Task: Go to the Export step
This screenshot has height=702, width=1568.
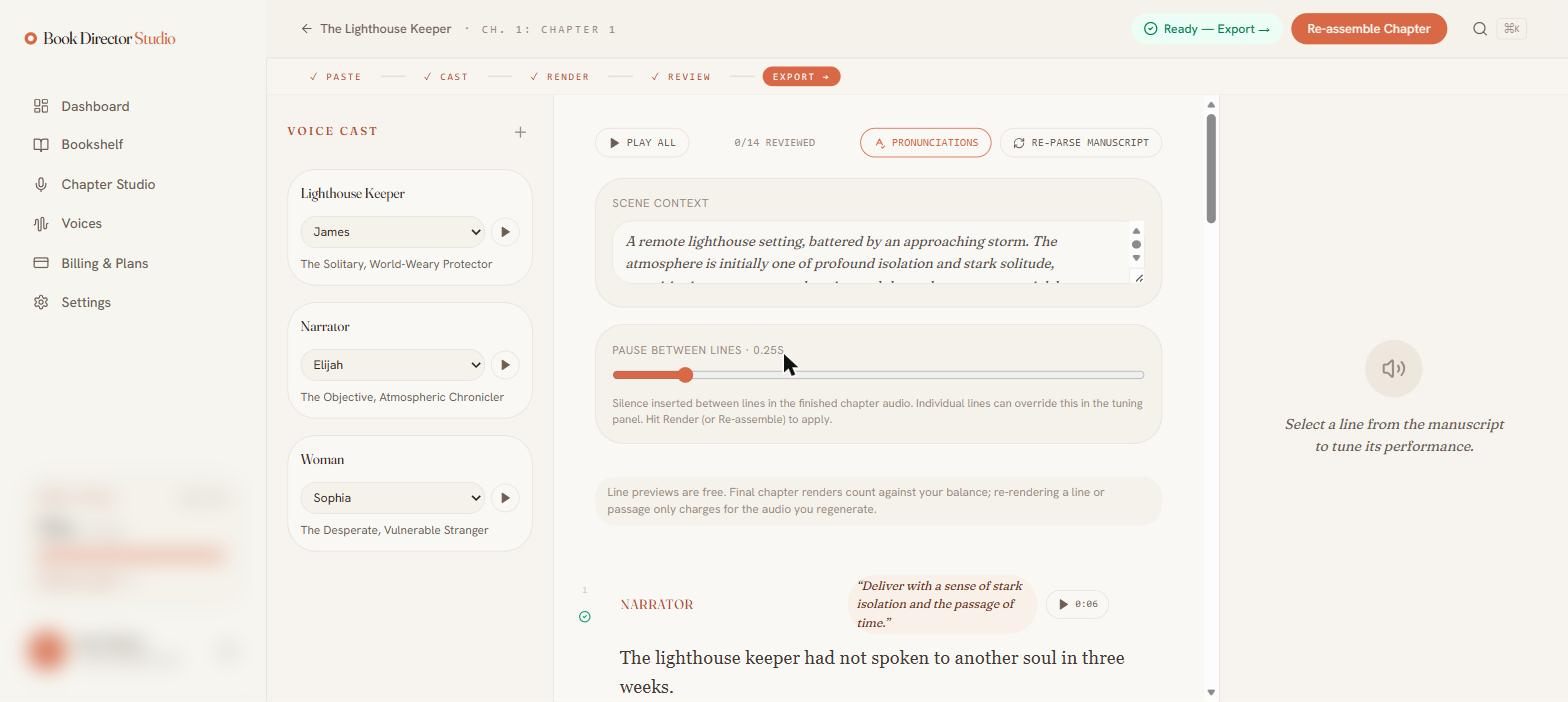Action: coord(801,76)
